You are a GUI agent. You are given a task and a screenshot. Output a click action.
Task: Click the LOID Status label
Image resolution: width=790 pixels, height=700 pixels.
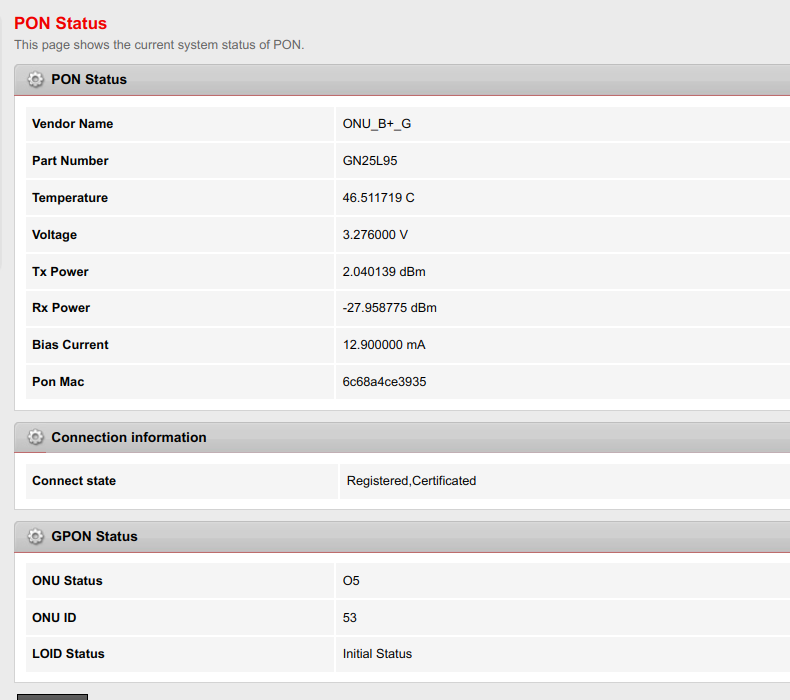(69, 654)
